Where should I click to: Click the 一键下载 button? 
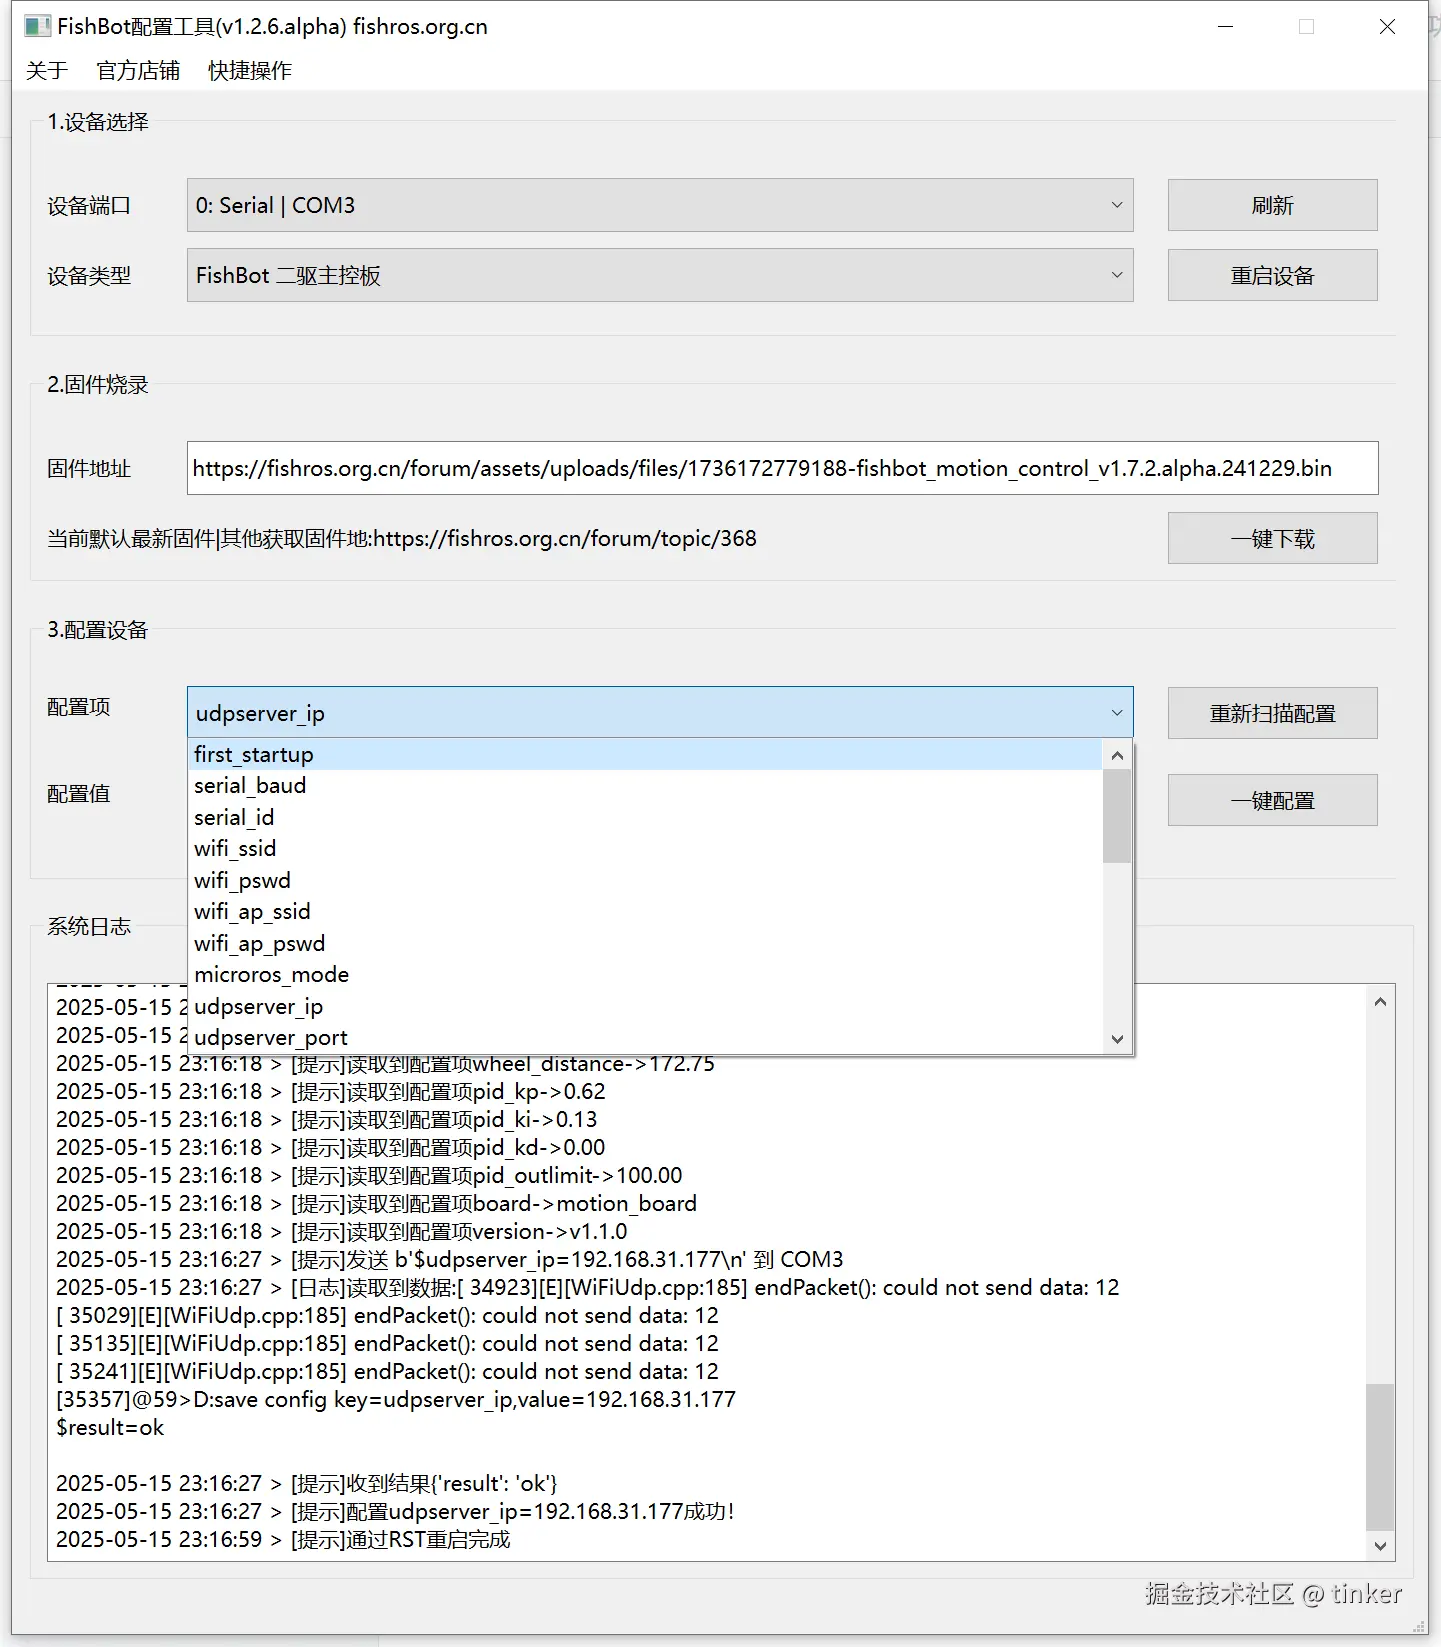(1272, 538)
